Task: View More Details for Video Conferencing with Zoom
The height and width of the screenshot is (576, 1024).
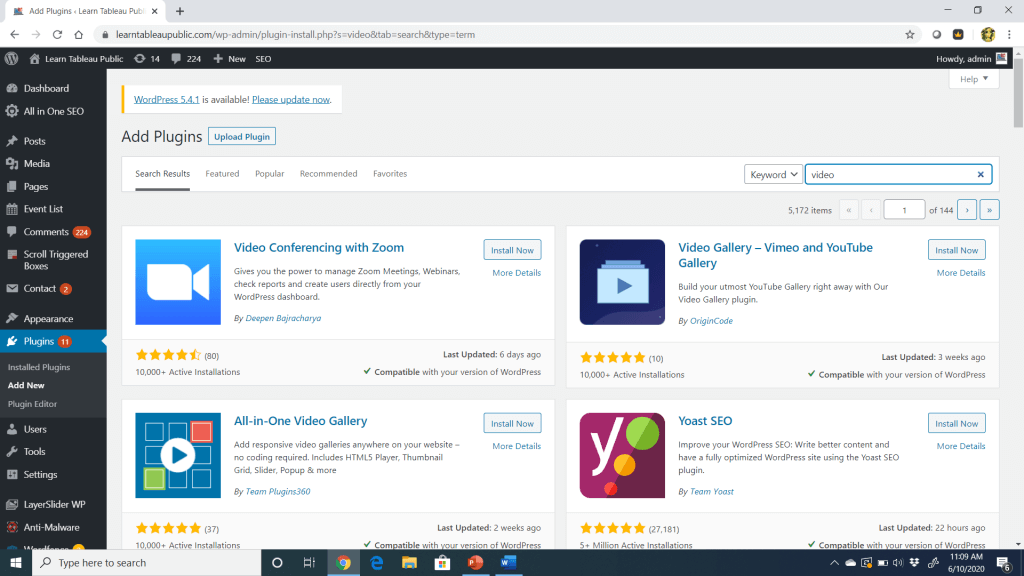Action: coord(517,273)
